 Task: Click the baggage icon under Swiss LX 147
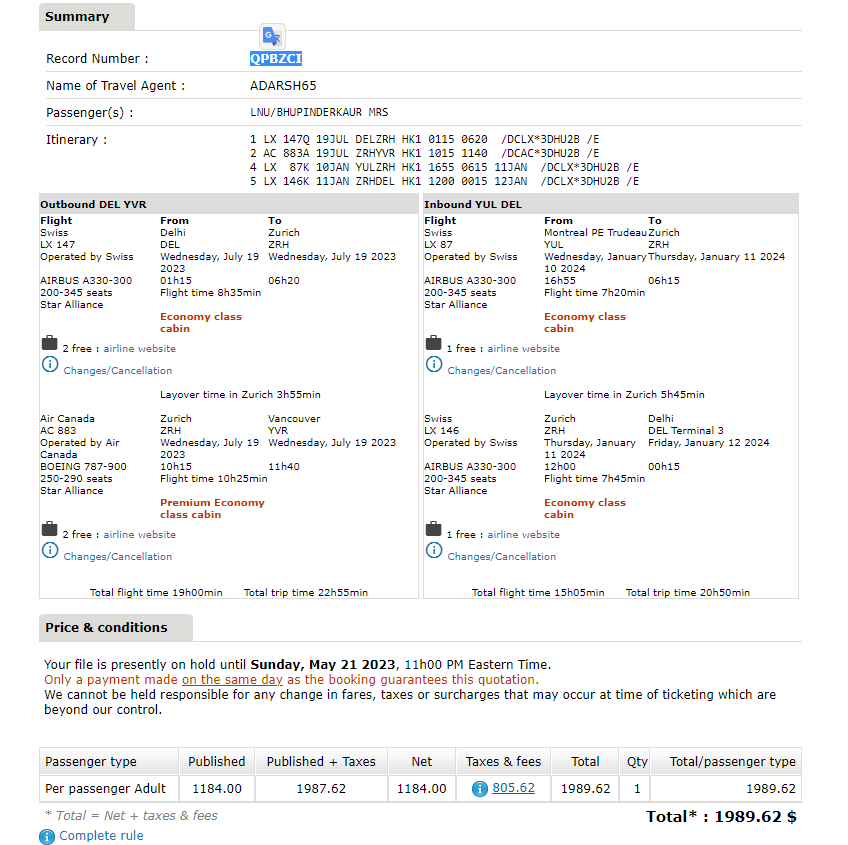pos(49,344)
